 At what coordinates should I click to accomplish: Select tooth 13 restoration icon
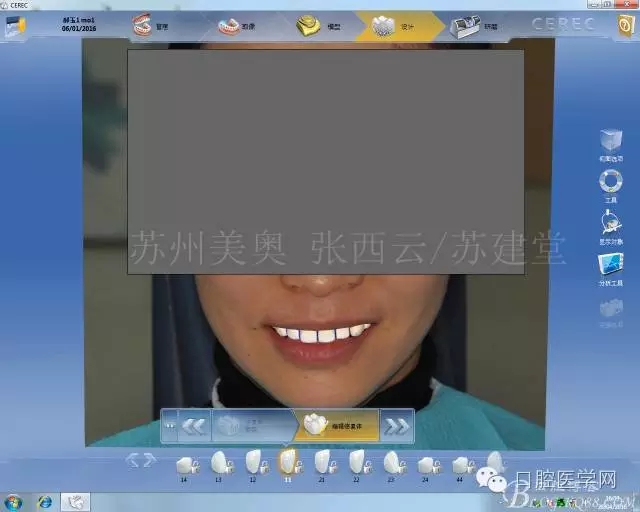219,463
